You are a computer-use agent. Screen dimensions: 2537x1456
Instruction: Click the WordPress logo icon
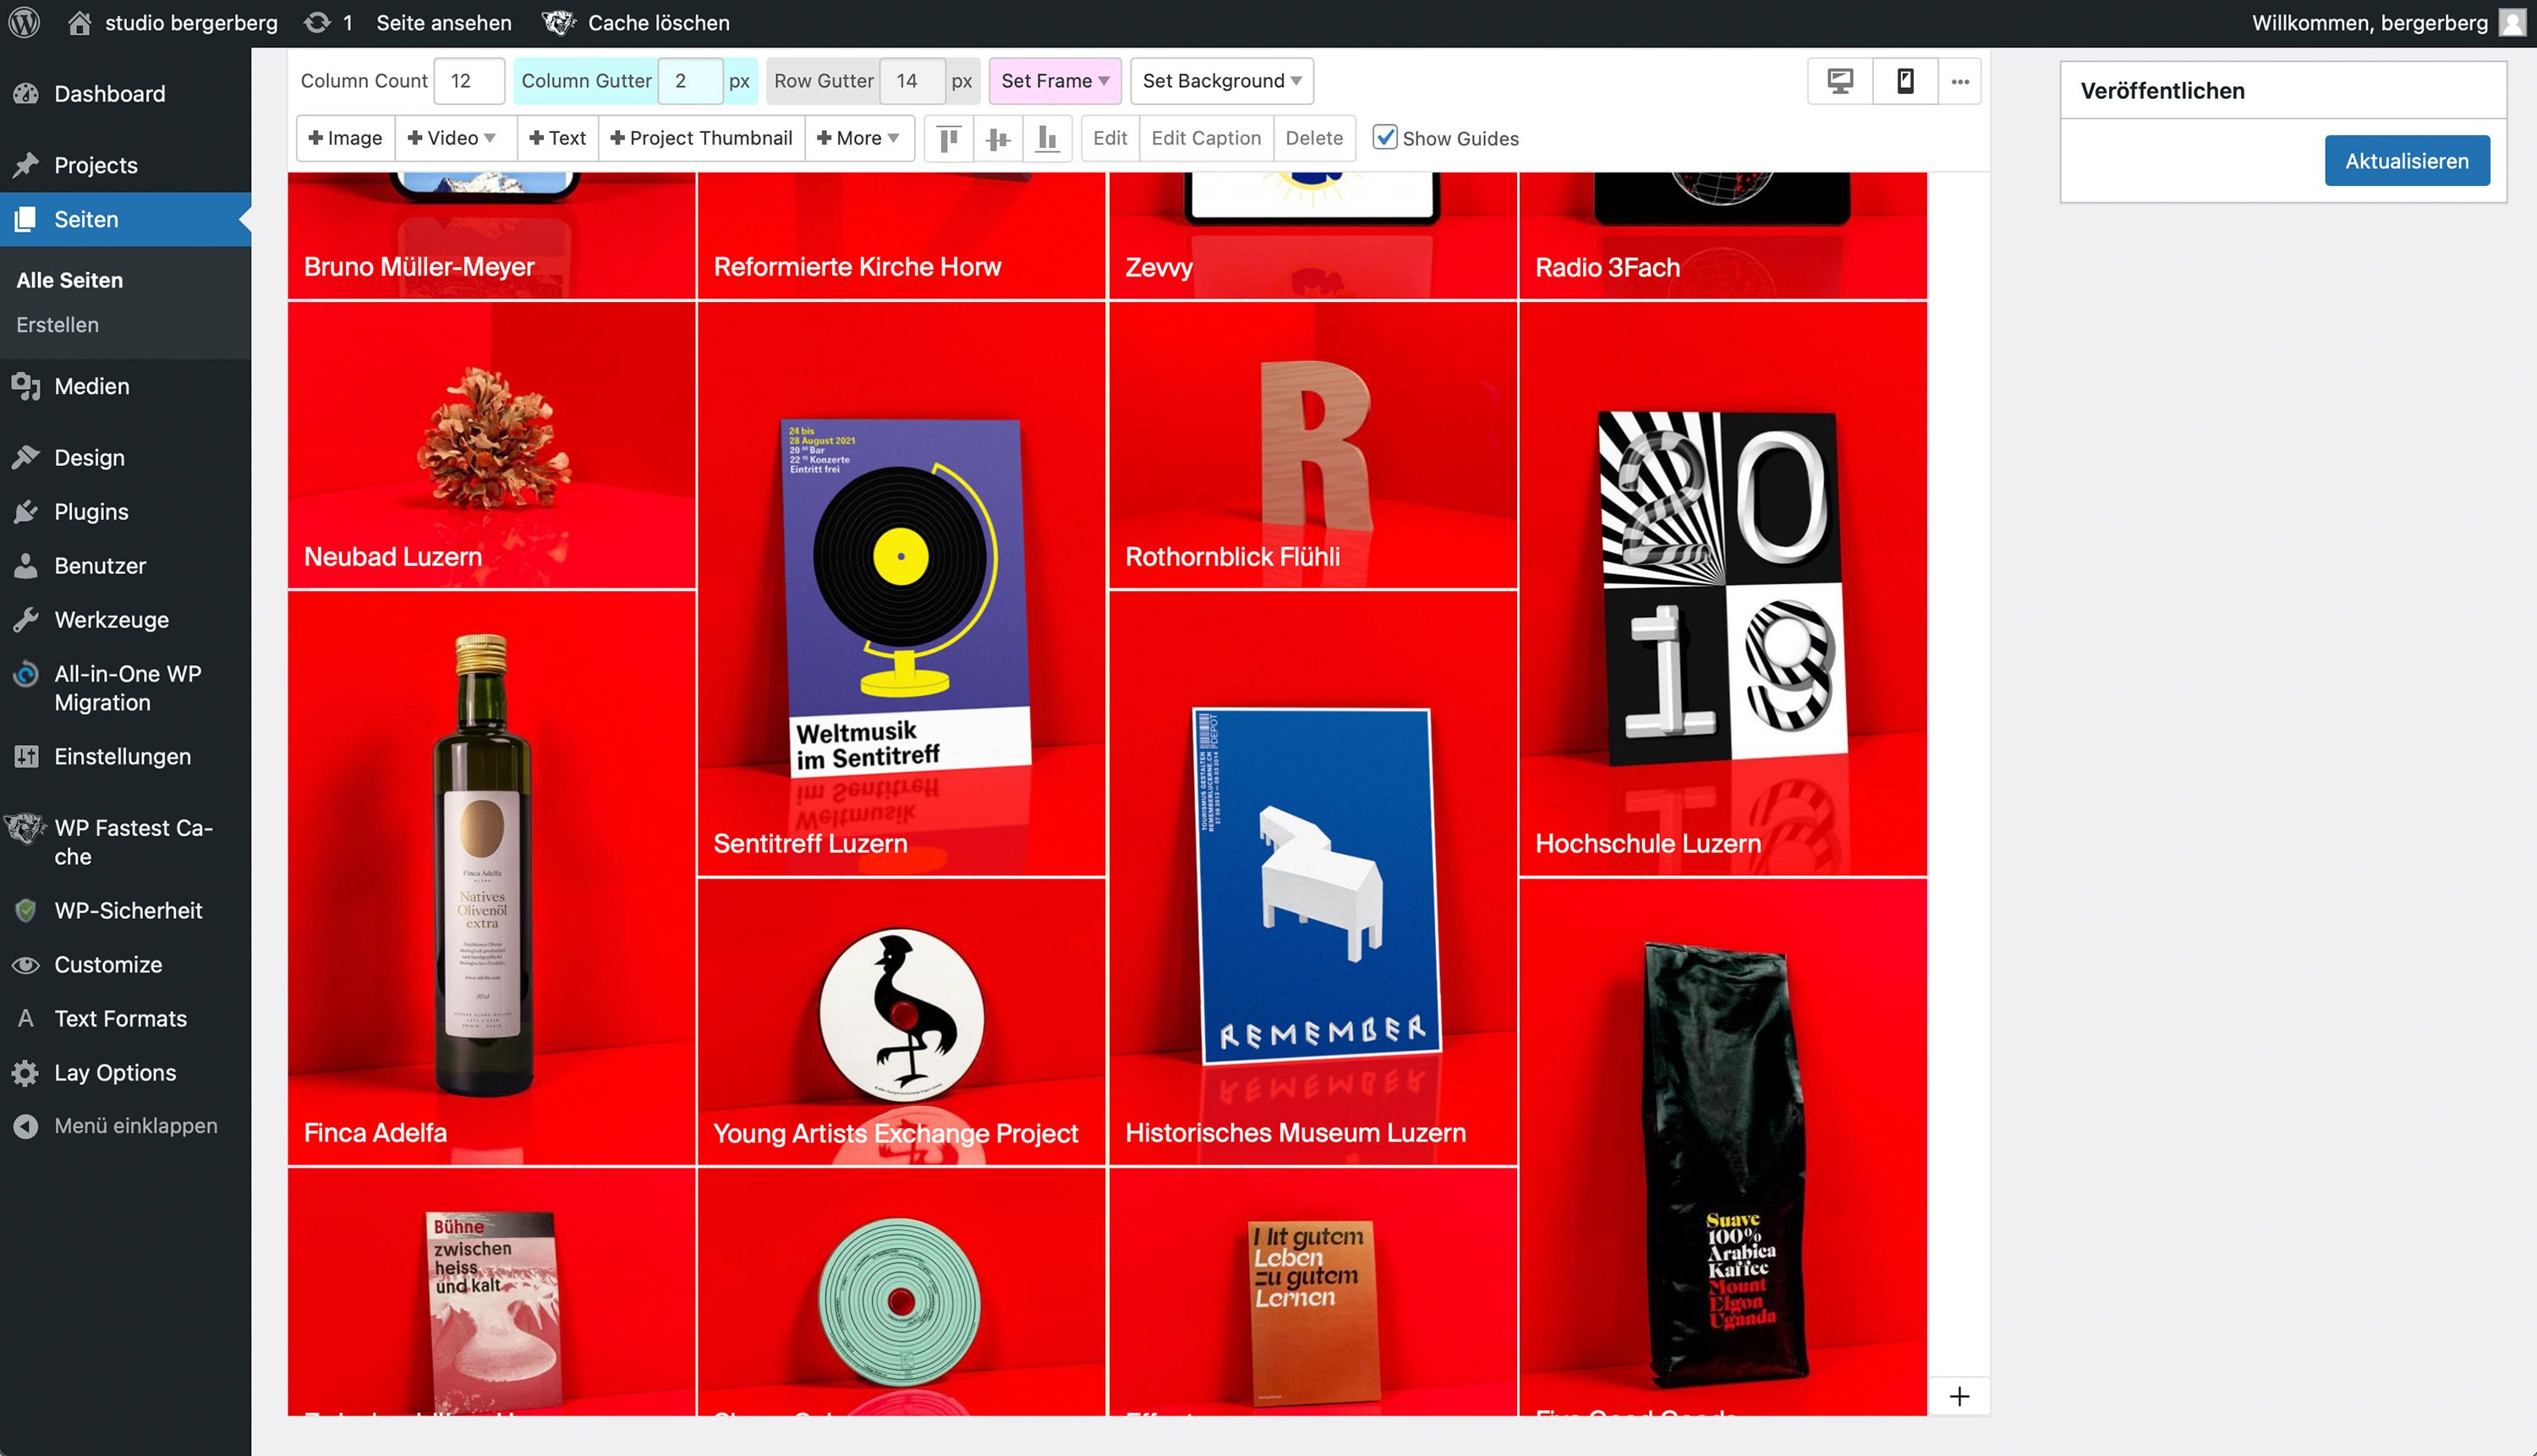(x=24, y=22)
